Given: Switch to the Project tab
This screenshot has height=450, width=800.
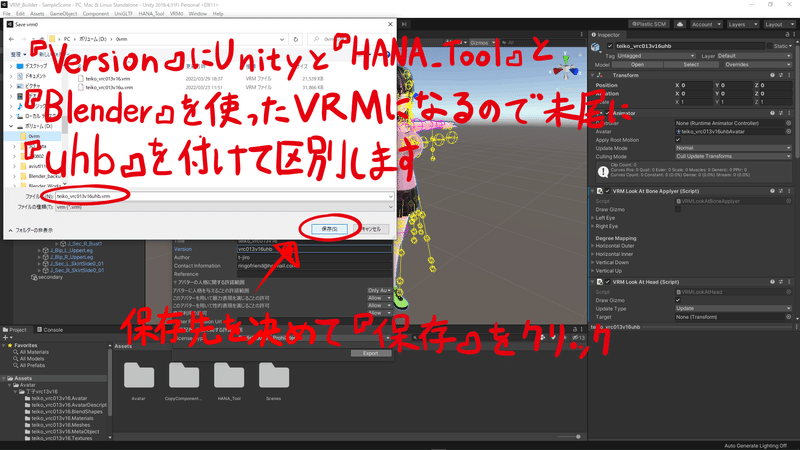Looking at the screenshot, I should [15, 330].
